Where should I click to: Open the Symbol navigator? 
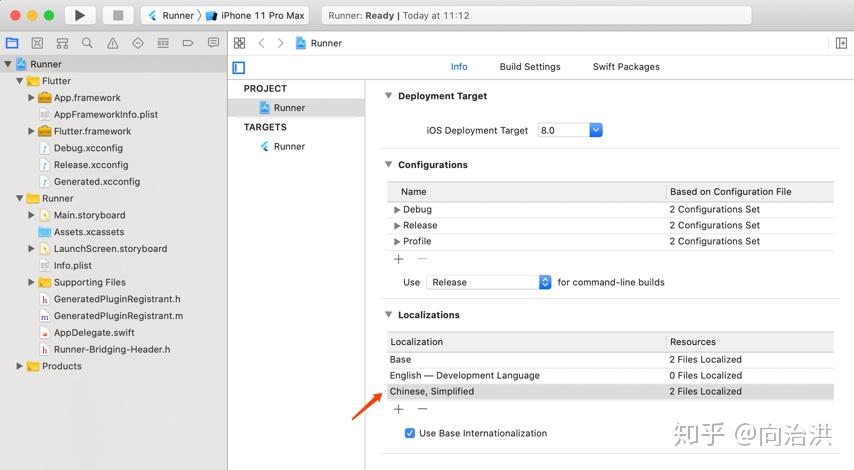pyautogui.click(x=63, y=43)
